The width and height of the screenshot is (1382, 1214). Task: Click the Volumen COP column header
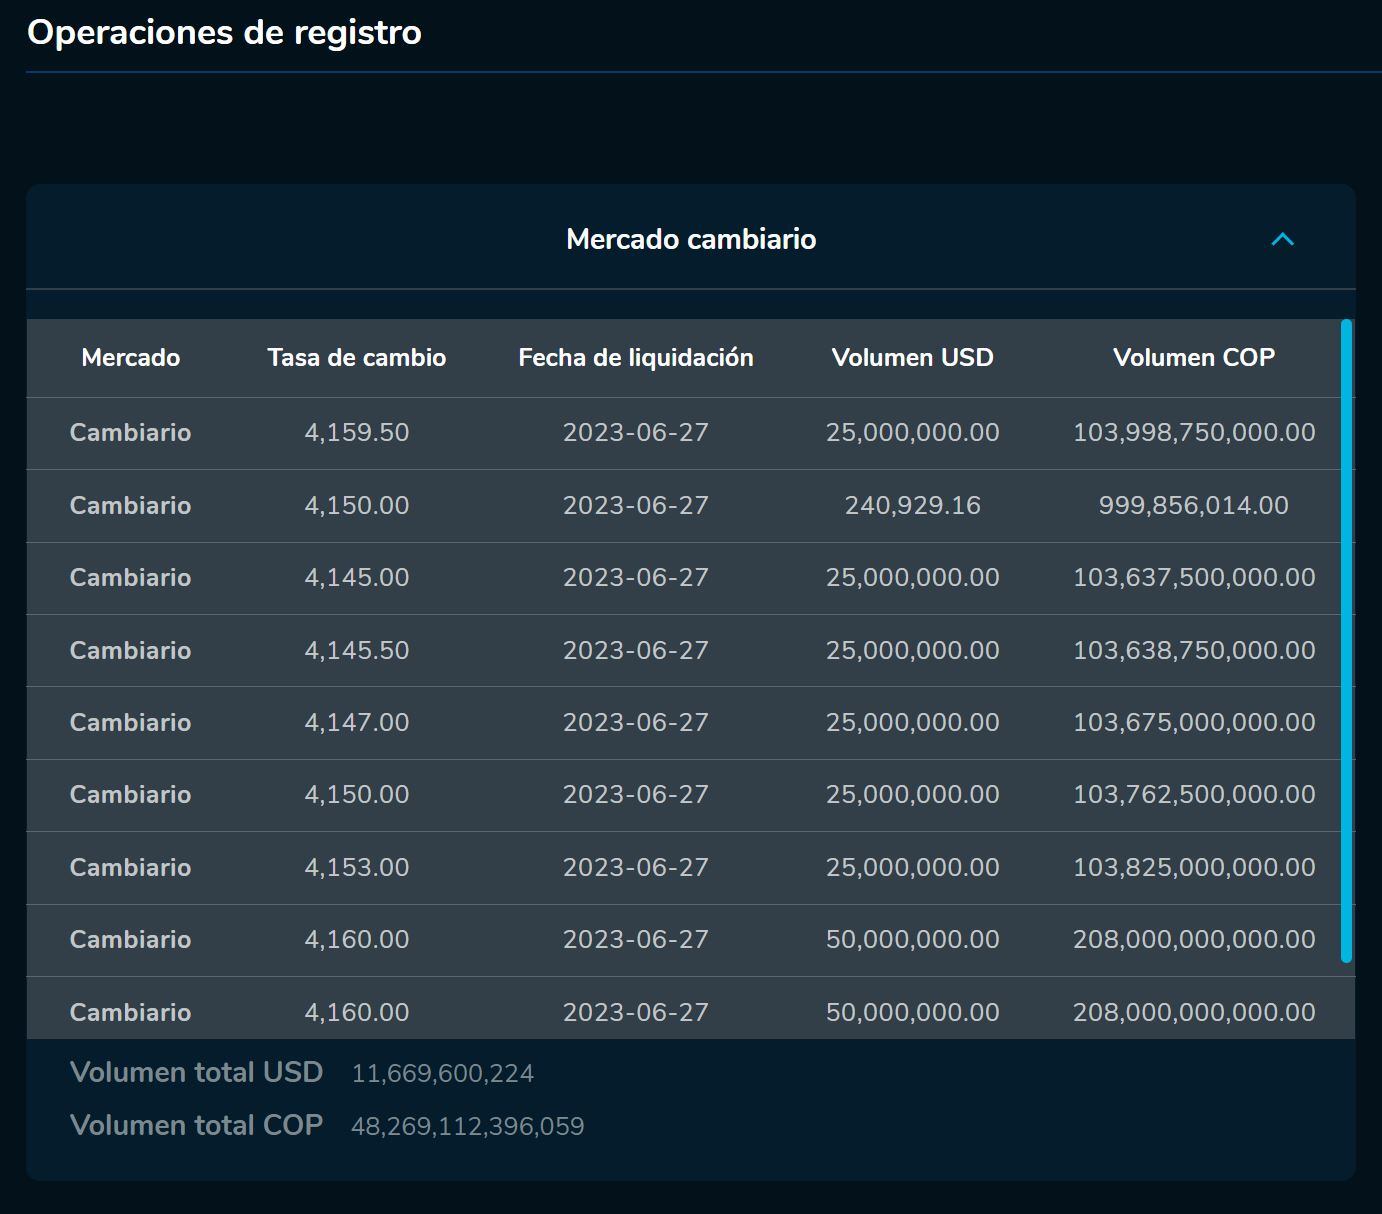click(1194, 358)
